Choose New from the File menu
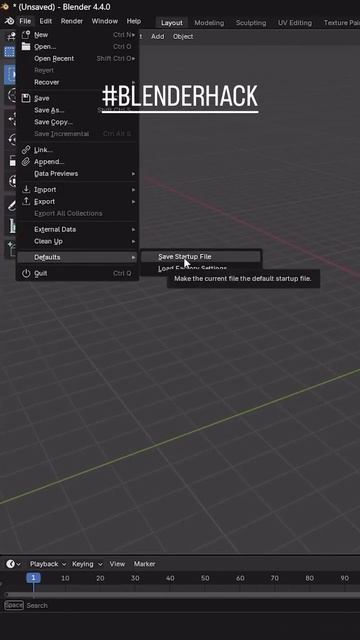 pyautogui.click(x=78, y=35)
